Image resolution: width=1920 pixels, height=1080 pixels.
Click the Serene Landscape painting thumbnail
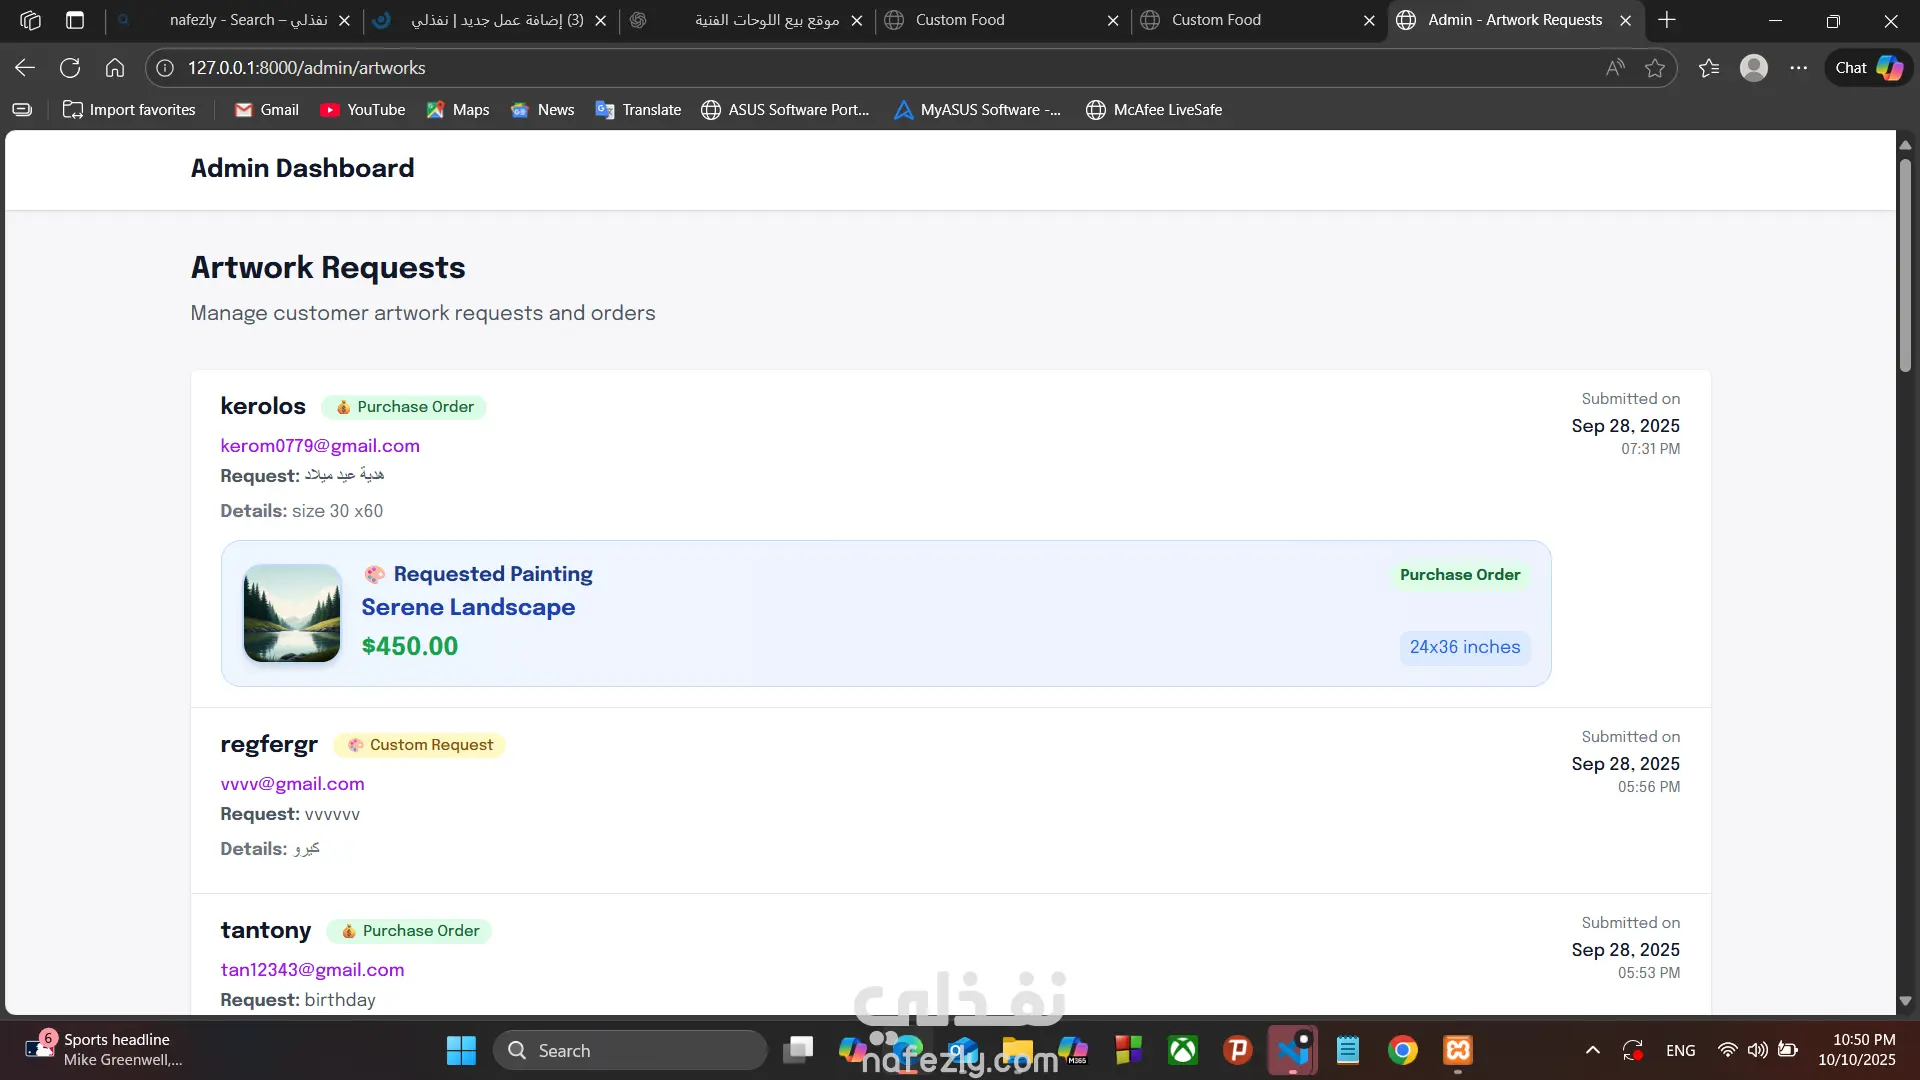(x=292, y=613)
